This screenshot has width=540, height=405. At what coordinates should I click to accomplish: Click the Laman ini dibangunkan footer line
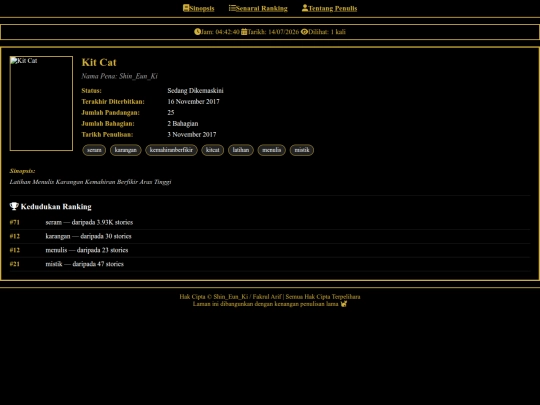click(x=270, y=304)
